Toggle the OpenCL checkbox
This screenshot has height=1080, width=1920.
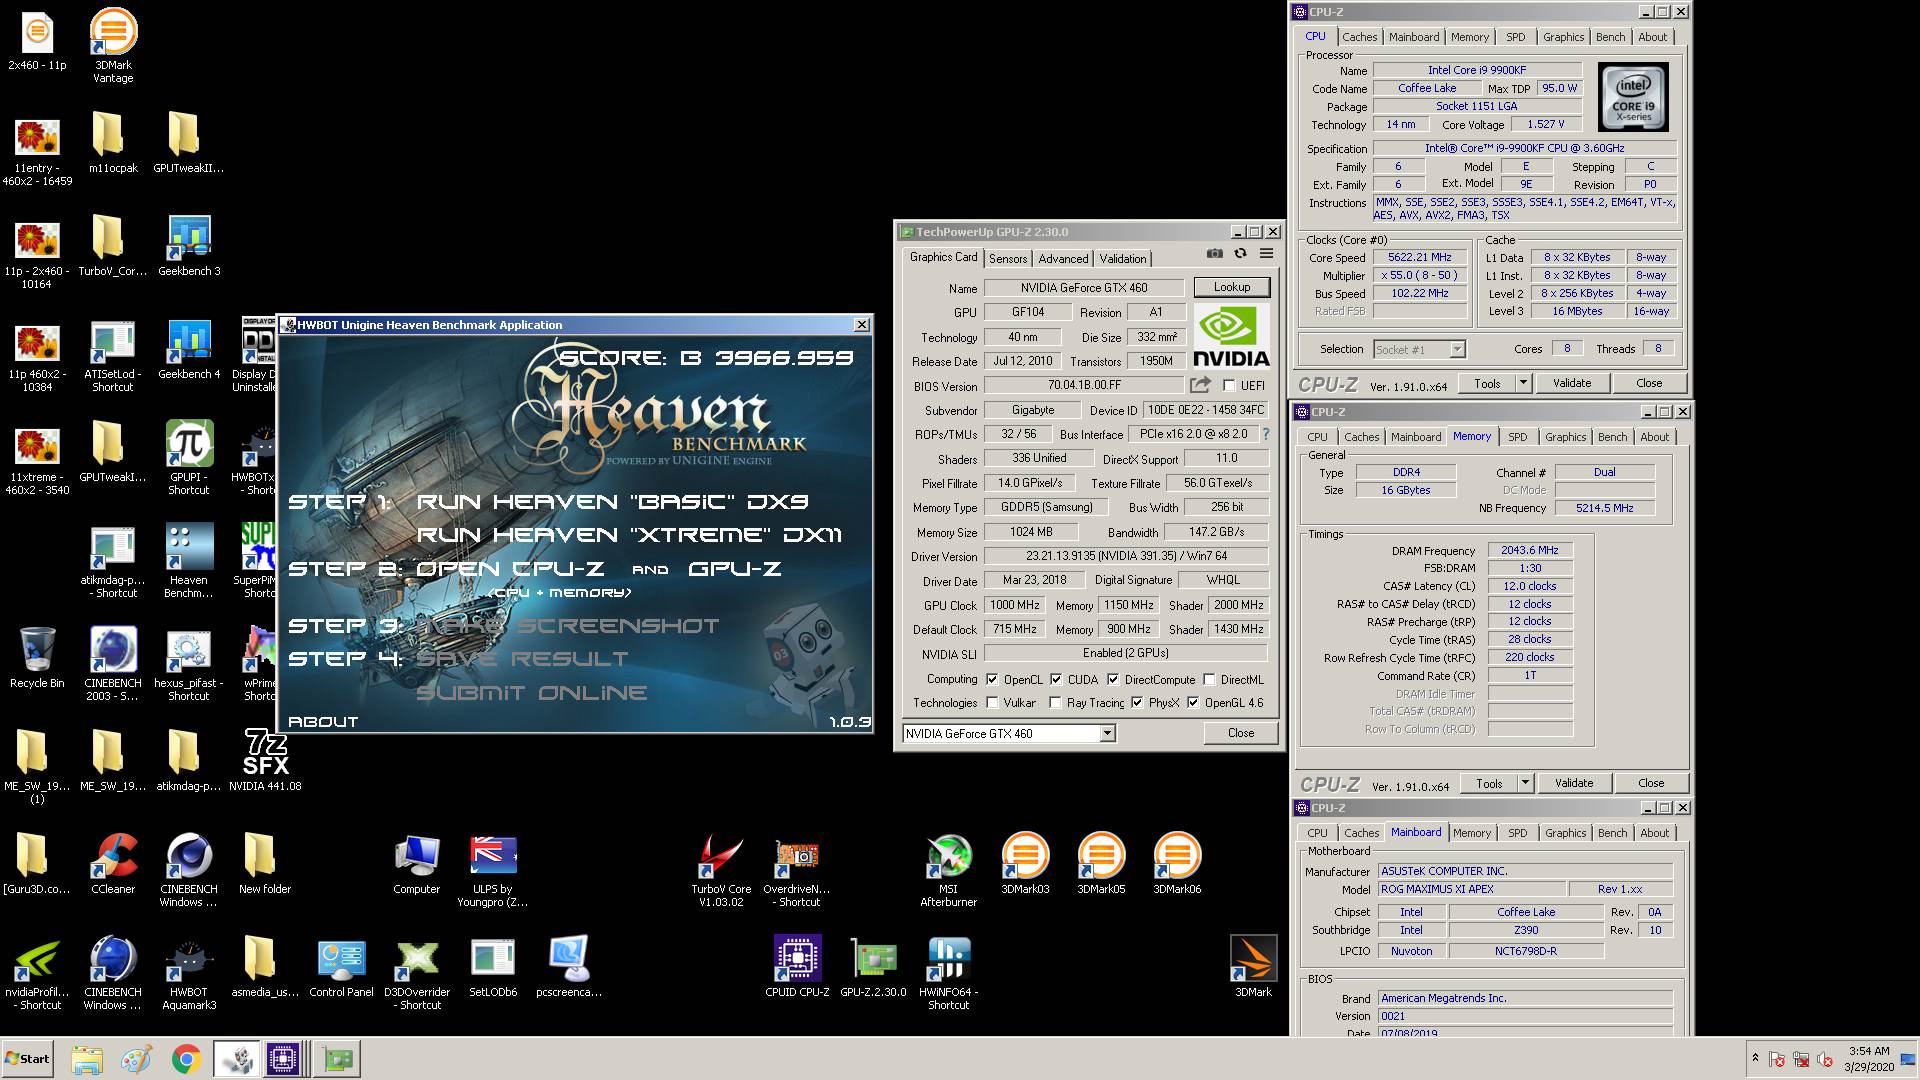click(992, 679)
